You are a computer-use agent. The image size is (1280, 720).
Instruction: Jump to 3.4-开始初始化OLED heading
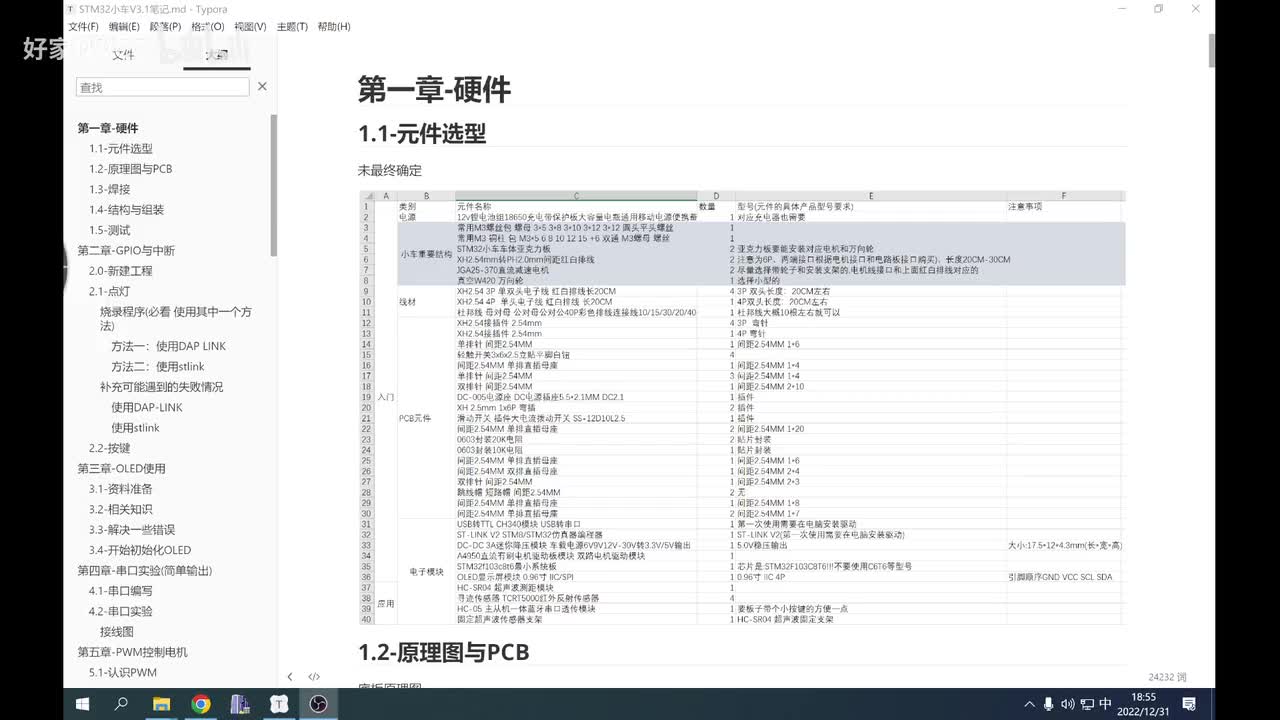[x=140, y=550]
